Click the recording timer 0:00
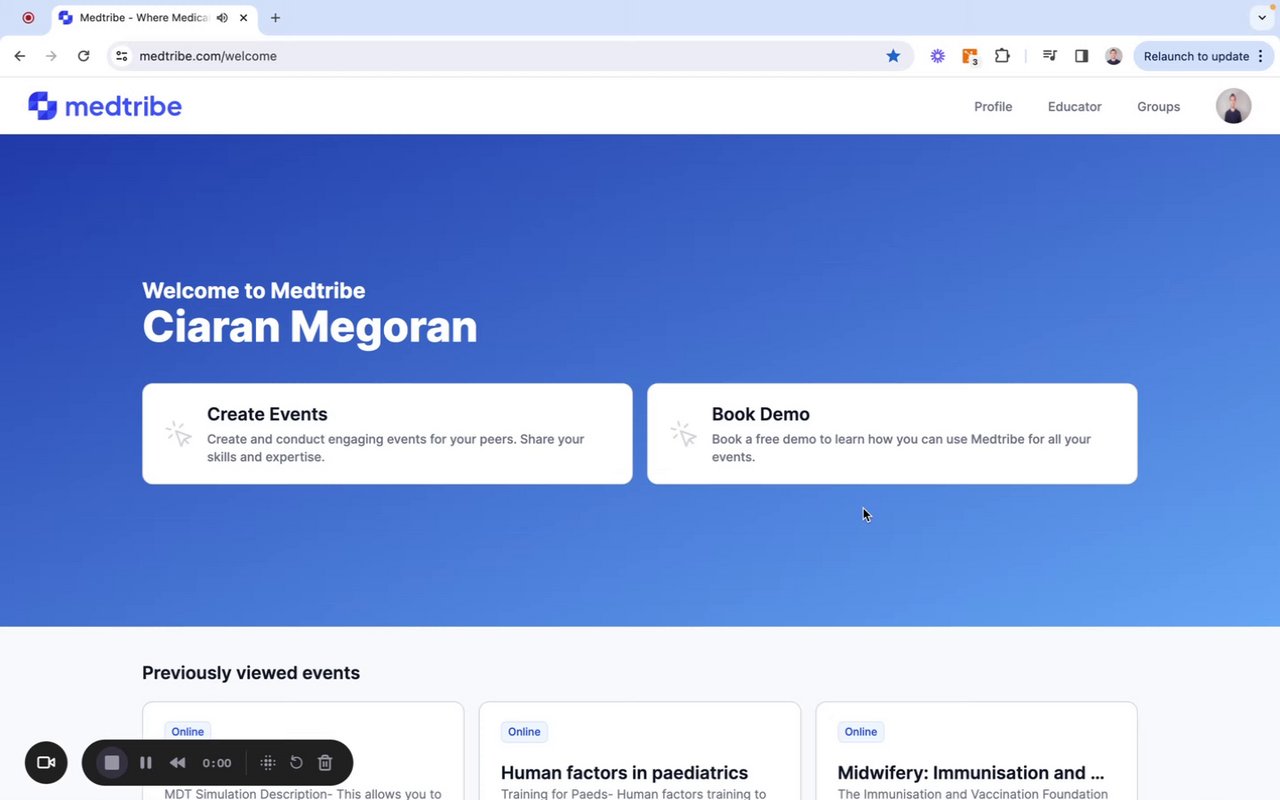 pos(217,763)
